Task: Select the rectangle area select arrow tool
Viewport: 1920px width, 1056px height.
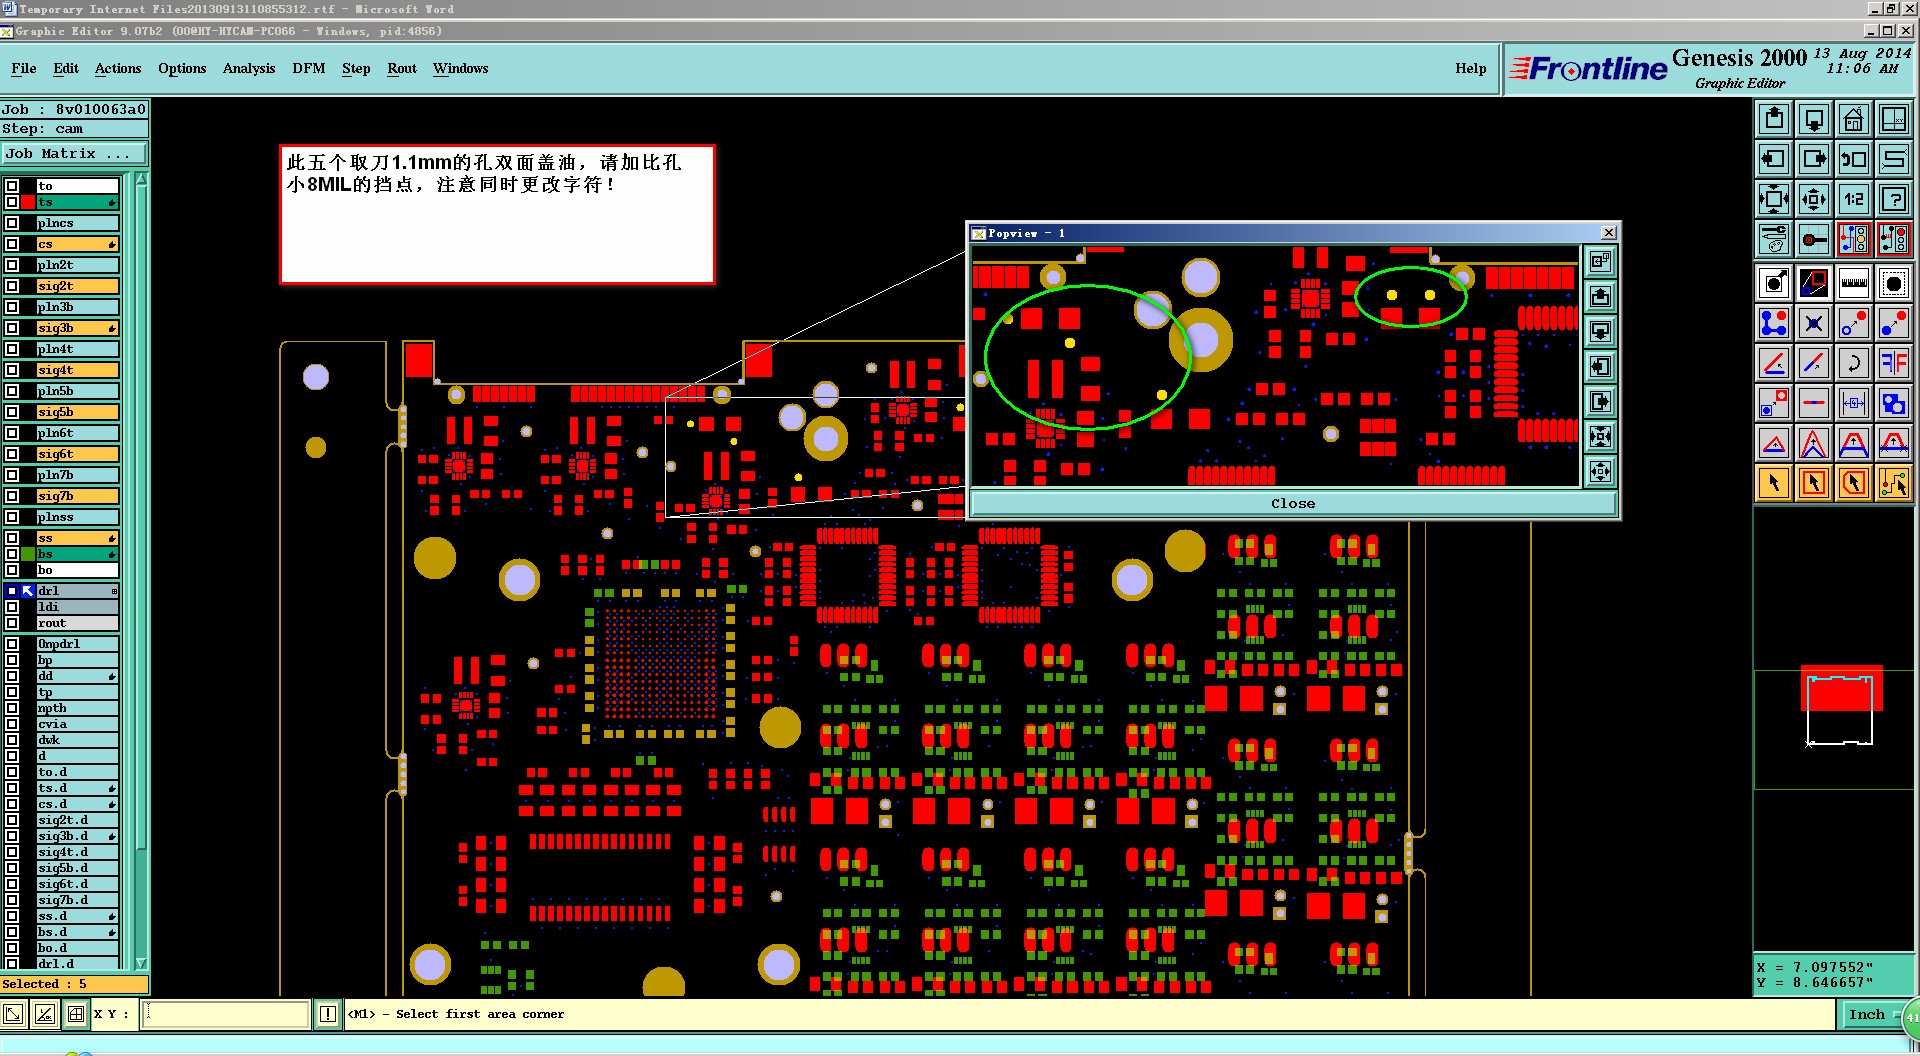Action: (x=1814, y=484)
